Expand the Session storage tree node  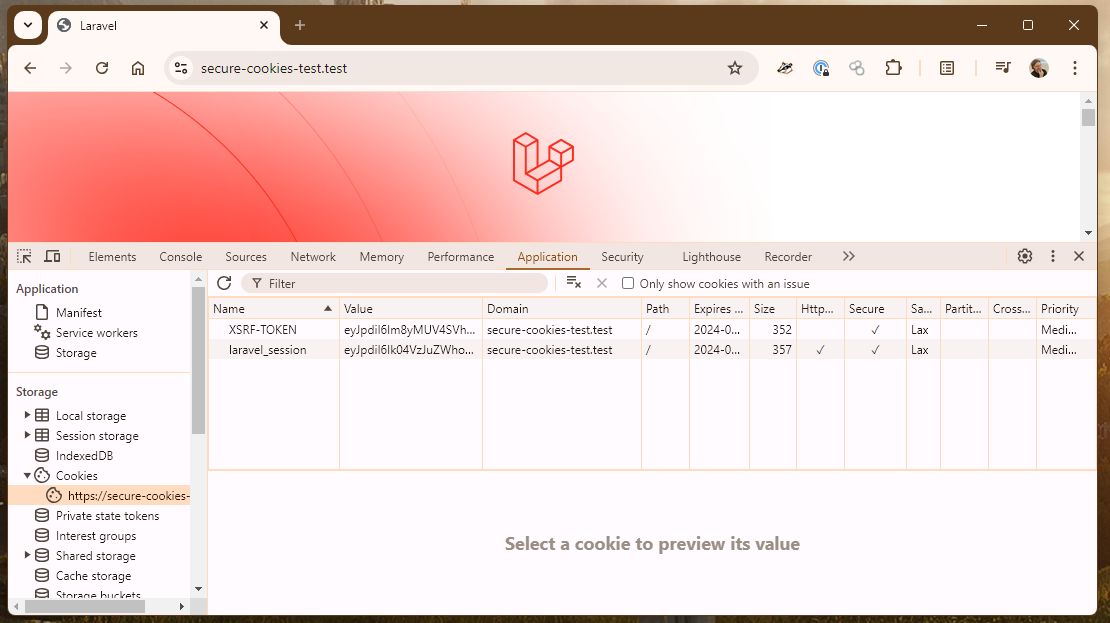pos(27,435)
